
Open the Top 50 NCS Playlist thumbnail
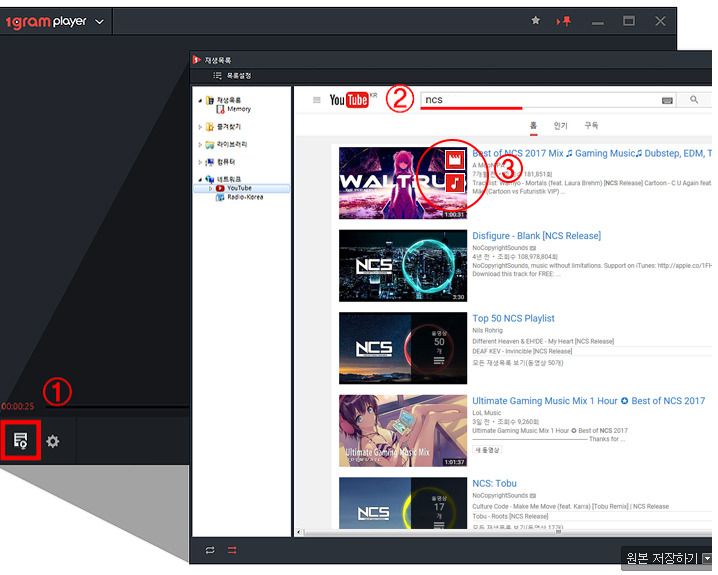[403, 348]
